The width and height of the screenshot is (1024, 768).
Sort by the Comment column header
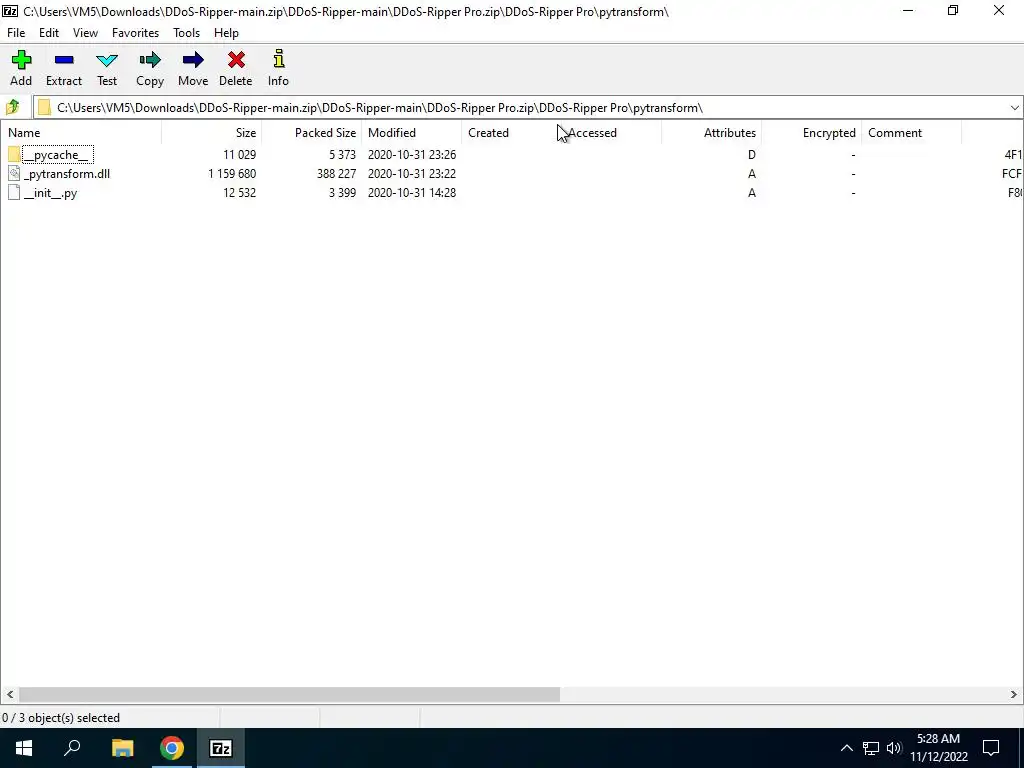point(912,133)
